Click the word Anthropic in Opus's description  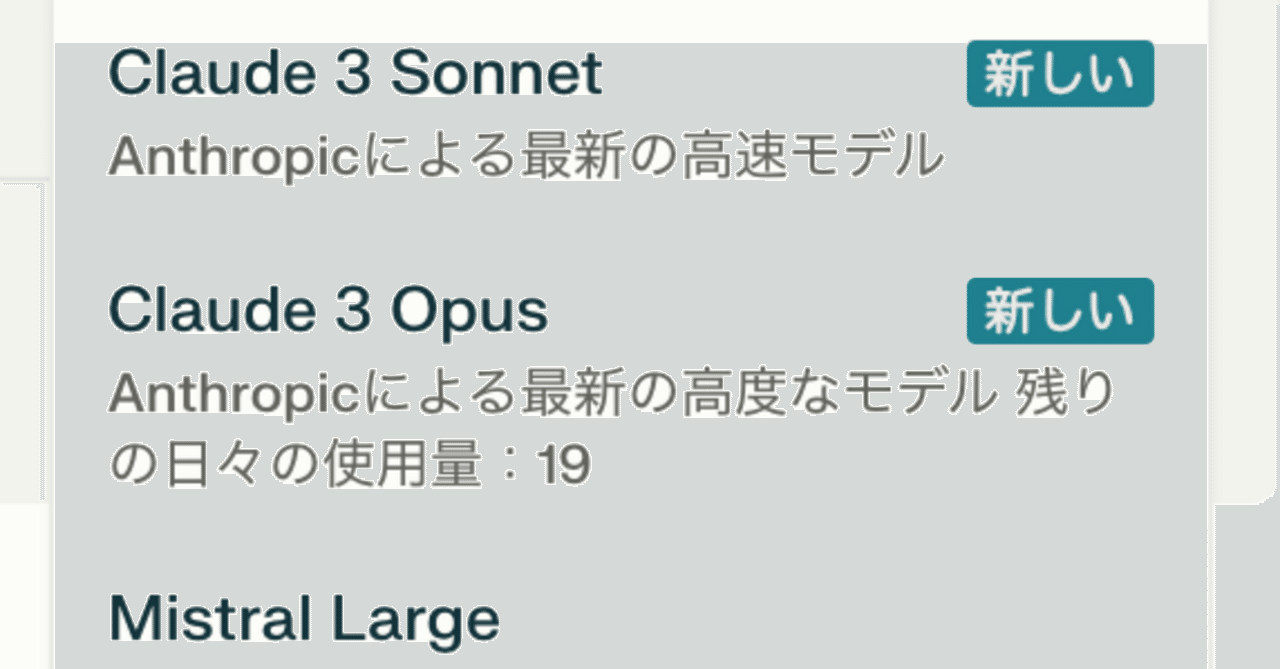(x=233, y=395)
